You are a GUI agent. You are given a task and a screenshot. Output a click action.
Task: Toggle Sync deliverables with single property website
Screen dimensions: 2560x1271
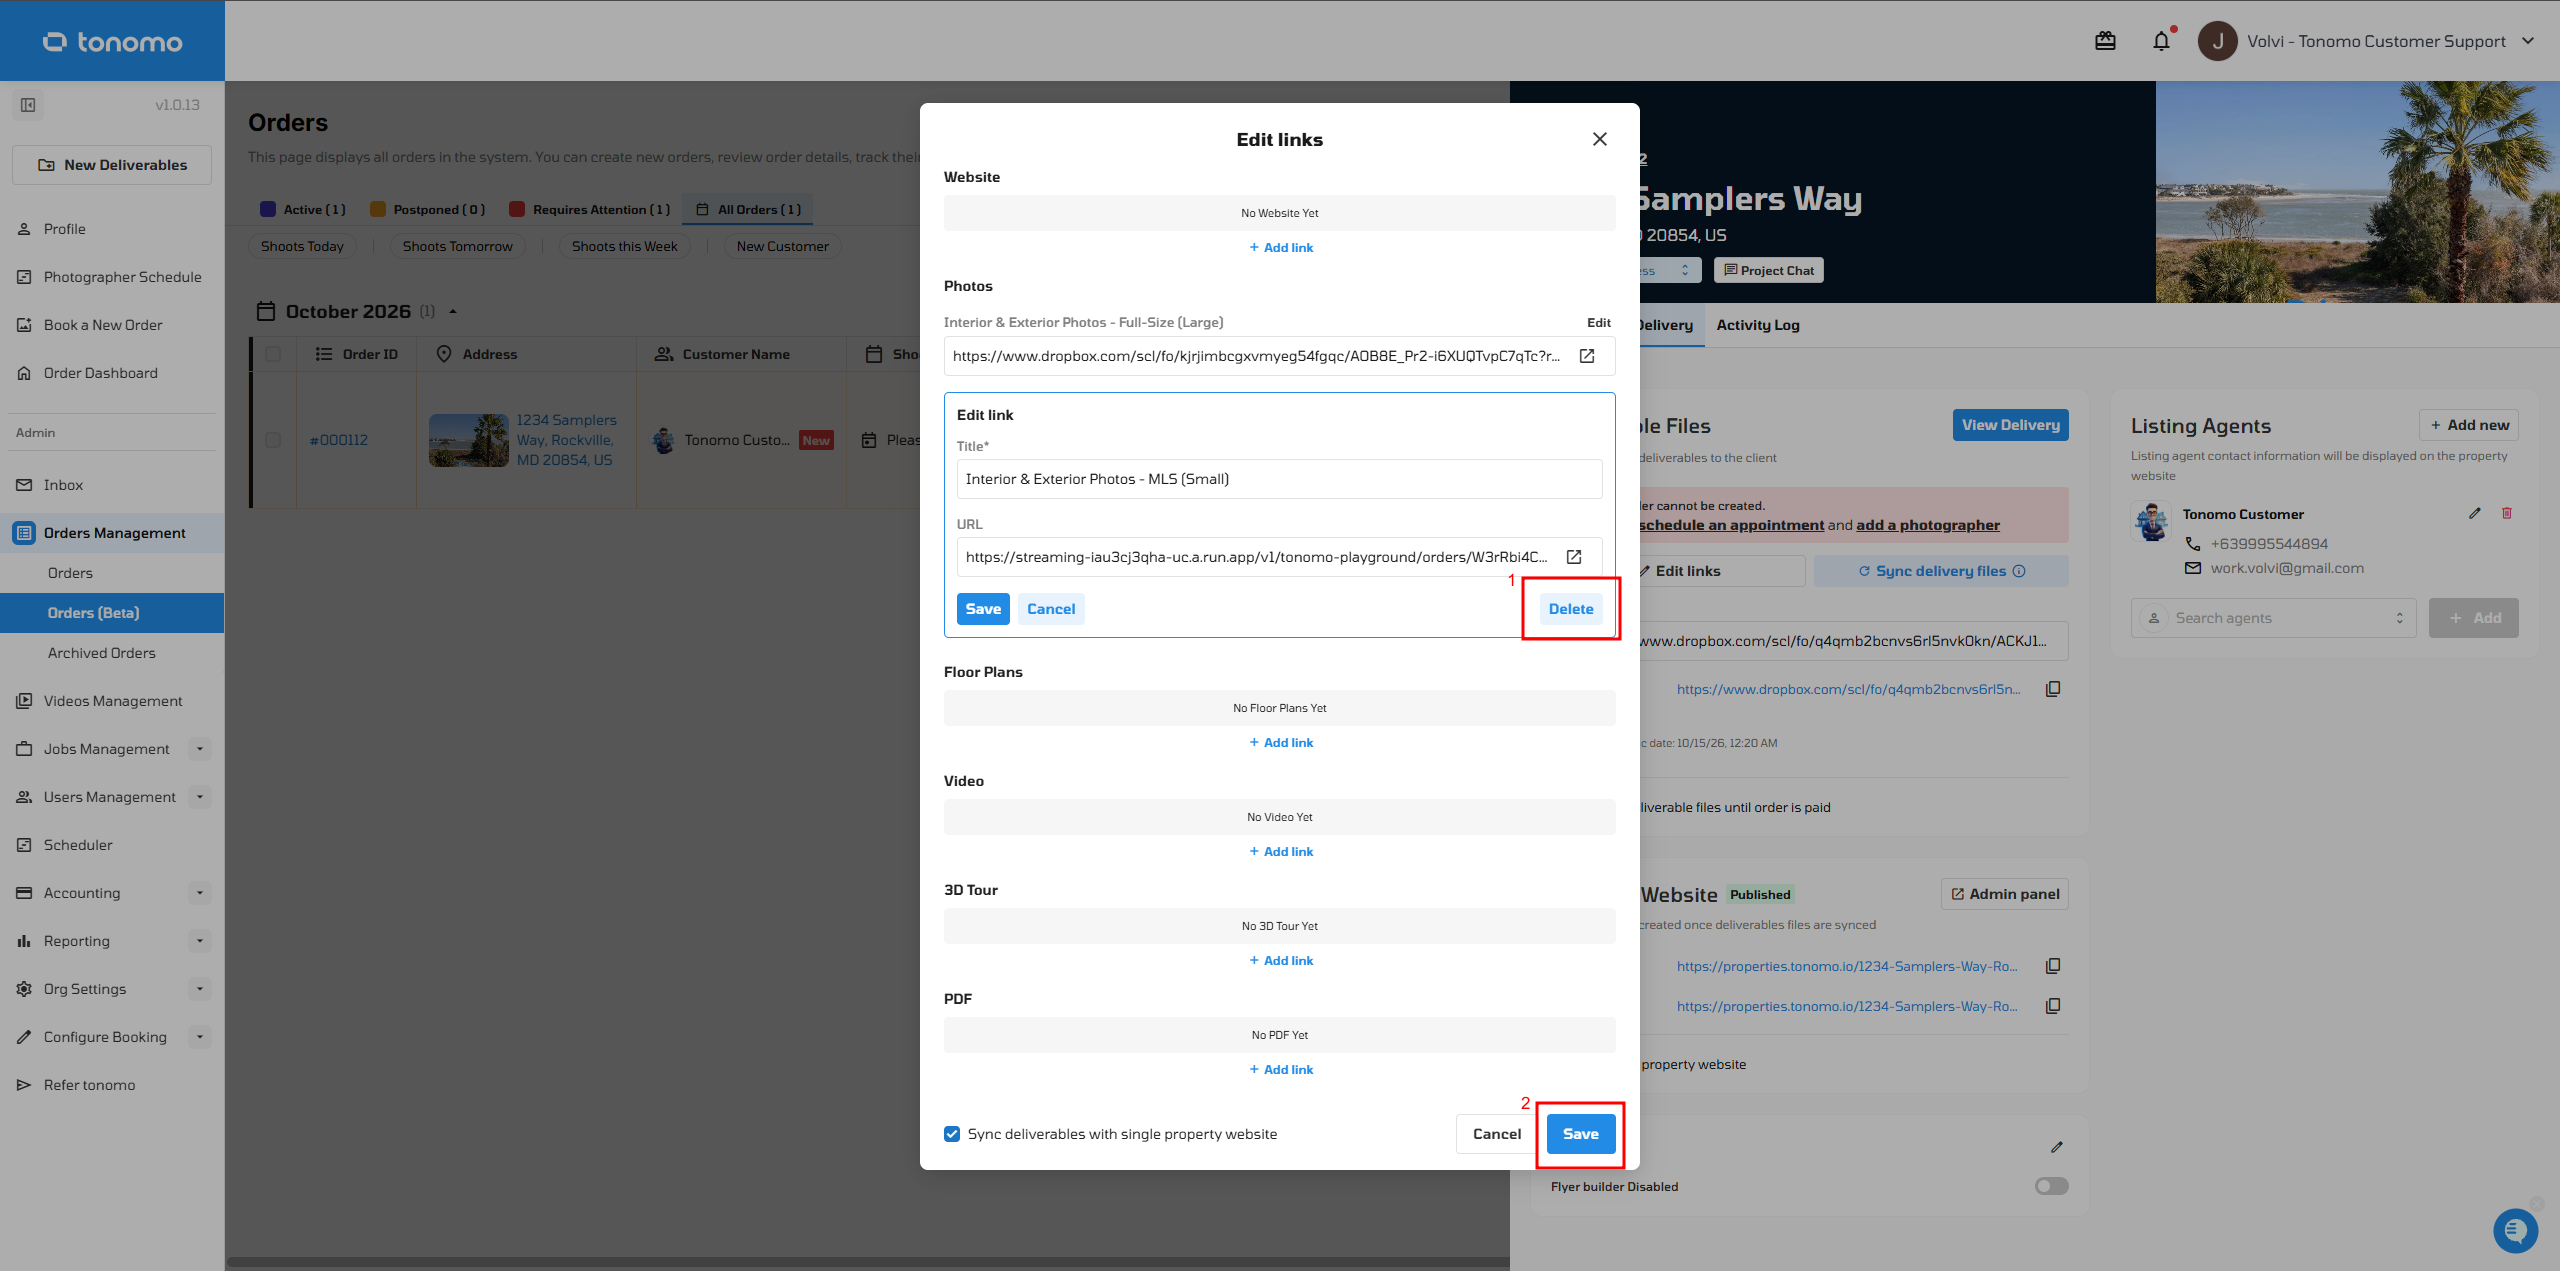tap(952, 1134)
